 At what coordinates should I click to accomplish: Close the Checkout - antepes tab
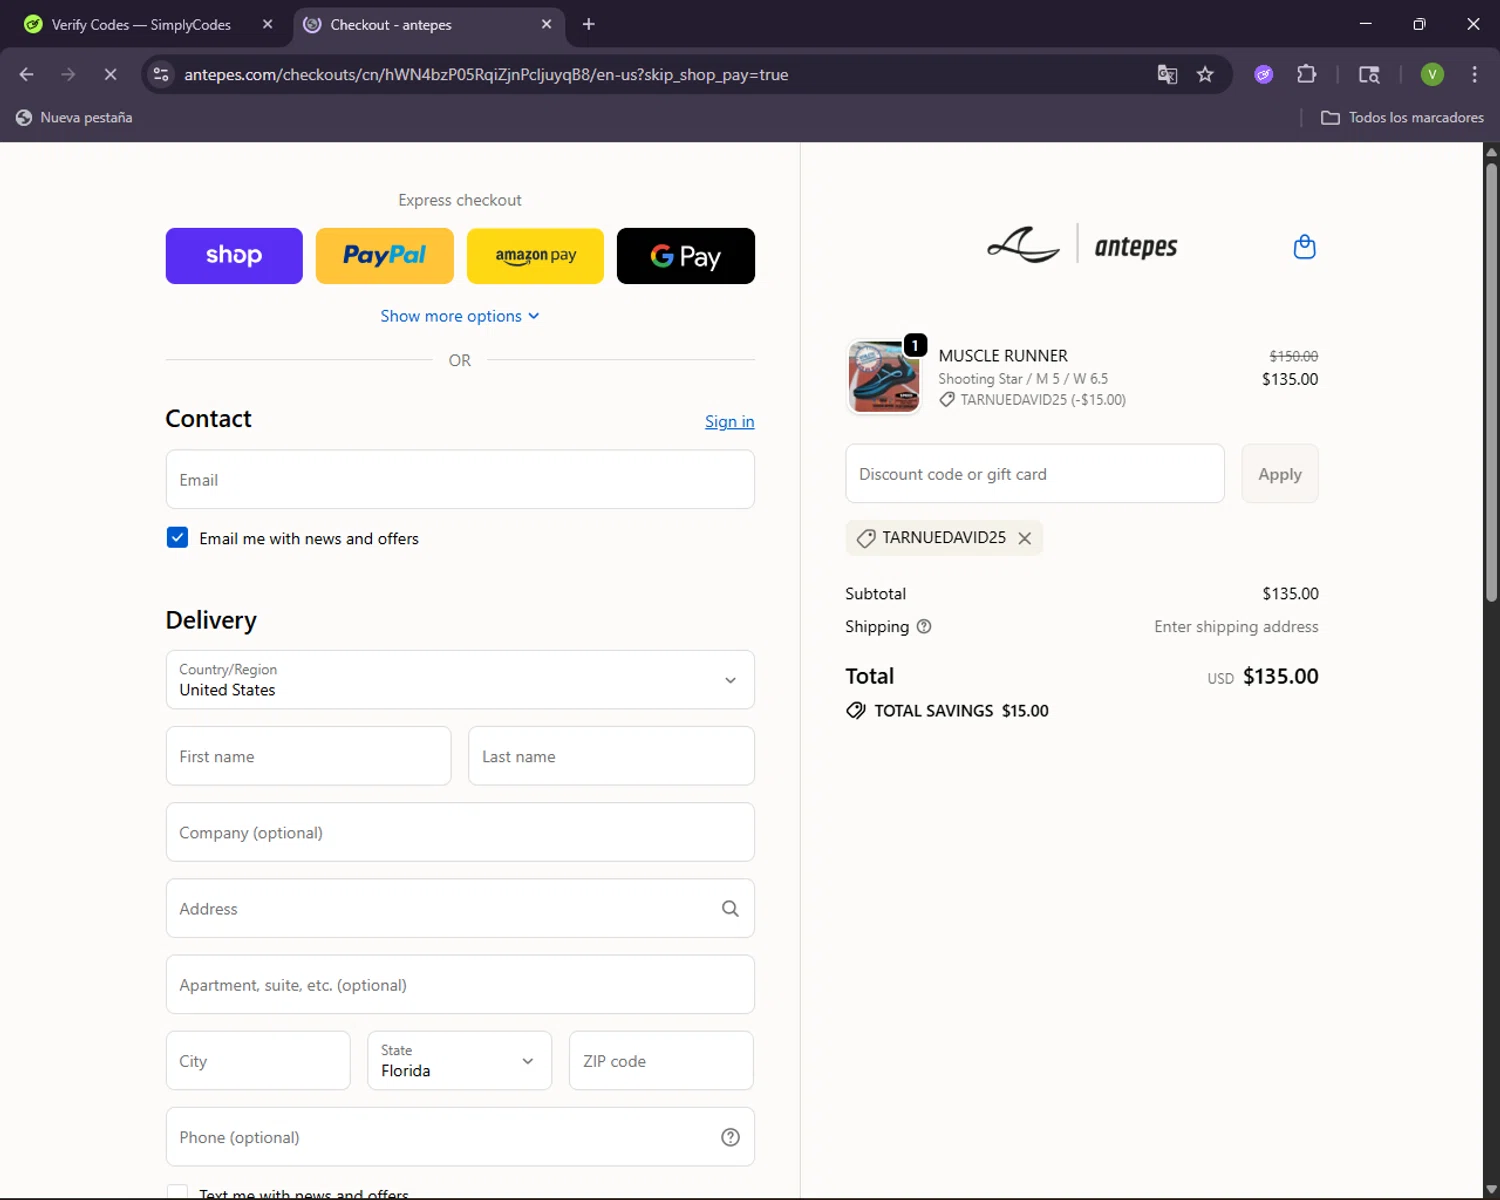546,24
